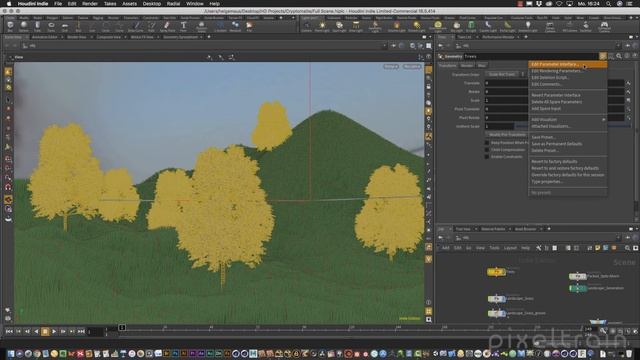Open Finder from the macOS dock
The image size is (640, 360).
coord(11,353)
